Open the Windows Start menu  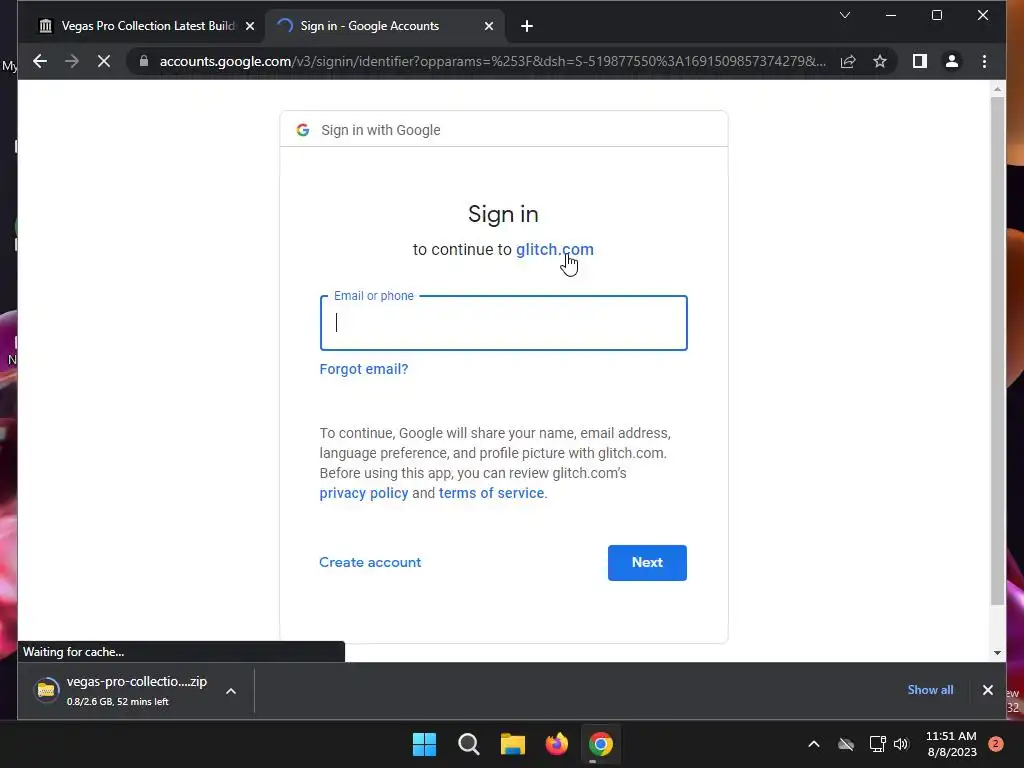424,744
